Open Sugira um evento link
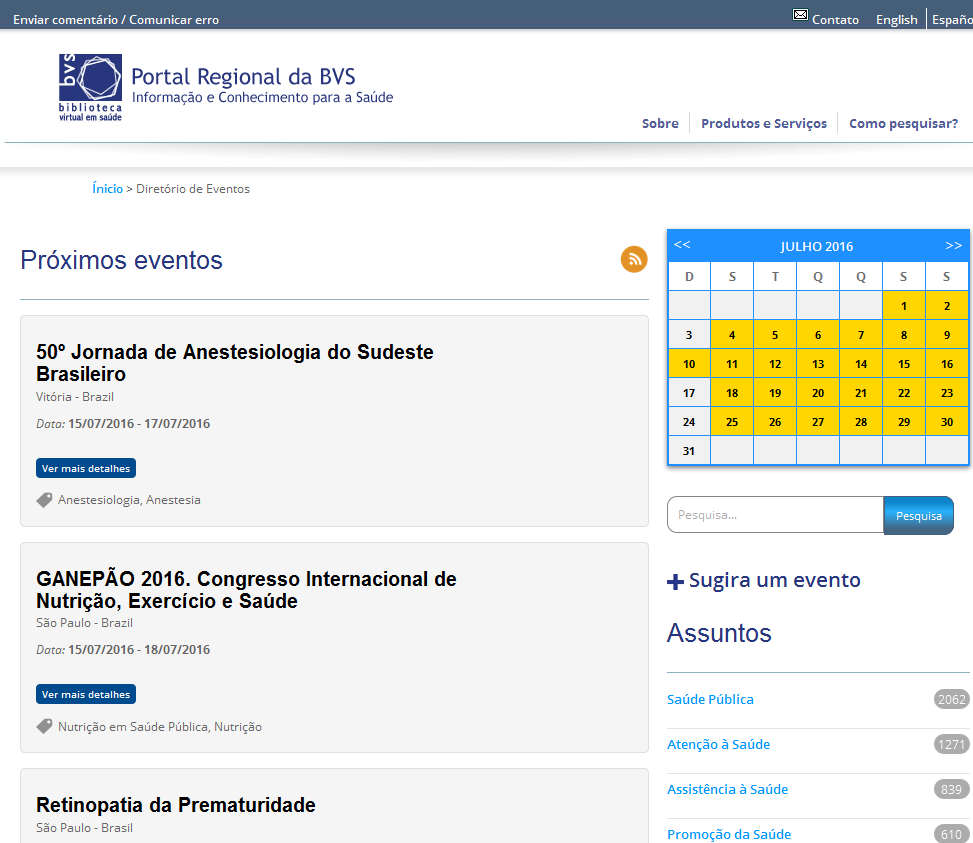The image size is (973, 843). (x=774, y=580)
